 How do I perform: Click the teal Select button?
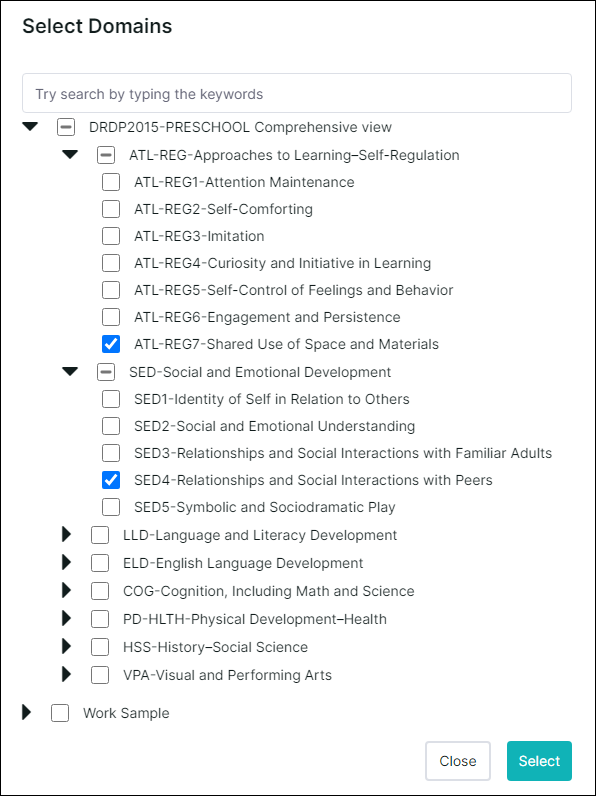click(539, 760)
